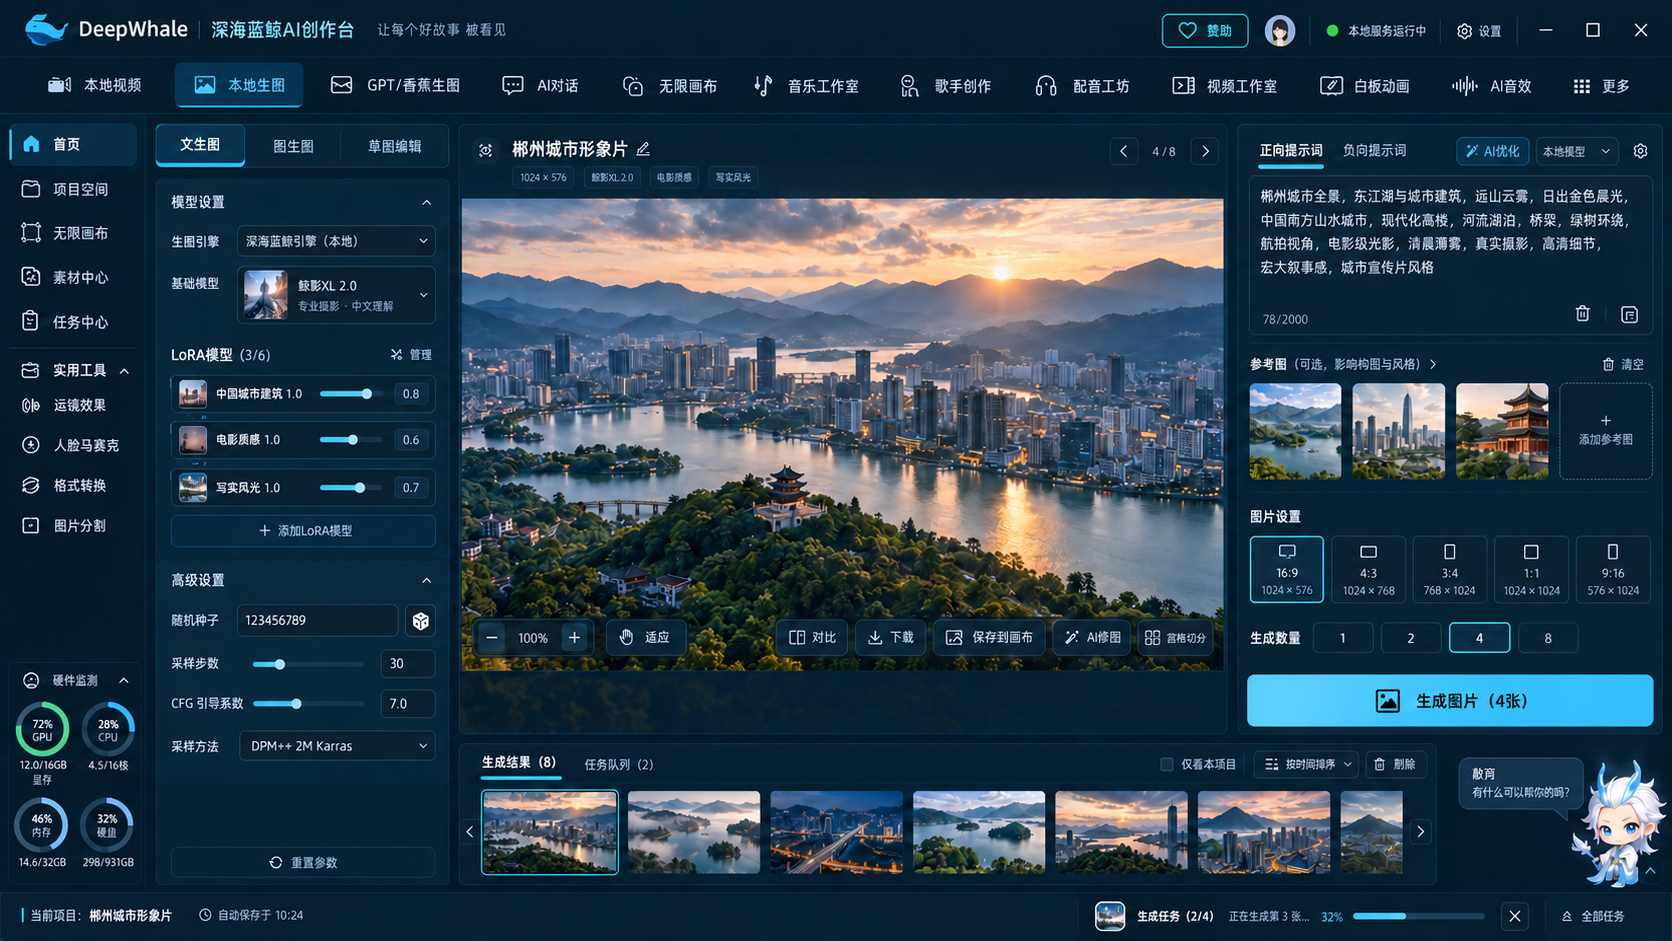Edit project title with pencil icon
This screenshot has height=941, width=1672.
click(643, 149)
